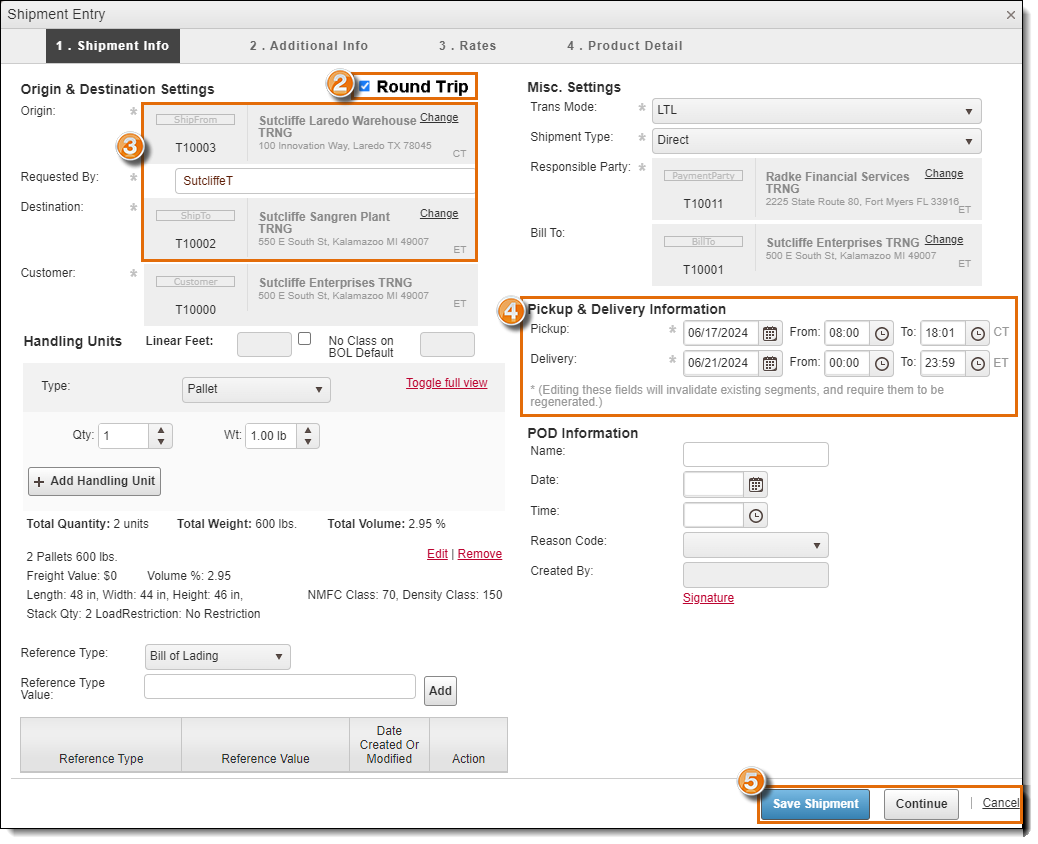Screen dimensions: 1038x844
Task: Switch to the Additional Info tab
Action: point(309,46)
